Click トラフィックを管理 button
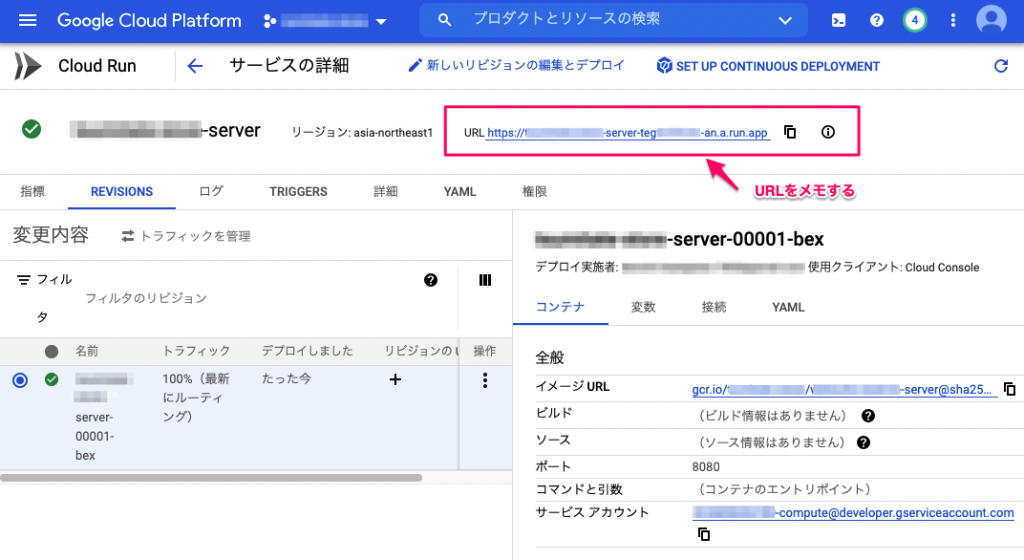Viewport: 1024px width, 560px height. pyautogui.click(x=186, y=236)
